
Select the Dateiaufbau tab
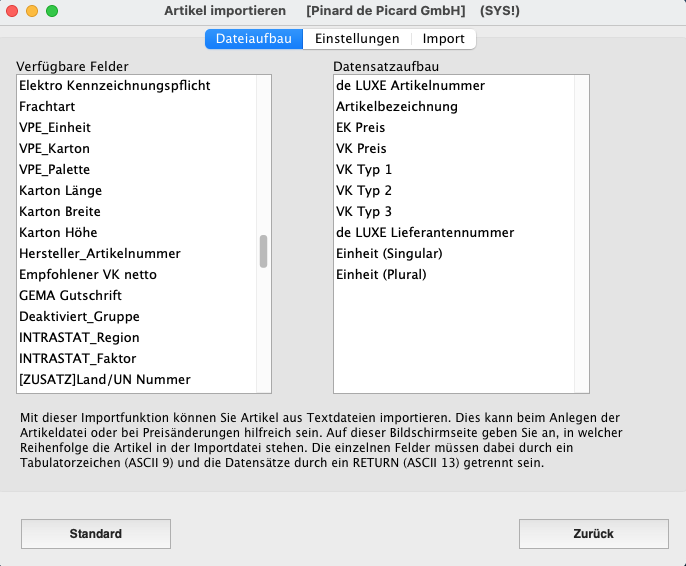pyautogui.click(x=254, y=39)
